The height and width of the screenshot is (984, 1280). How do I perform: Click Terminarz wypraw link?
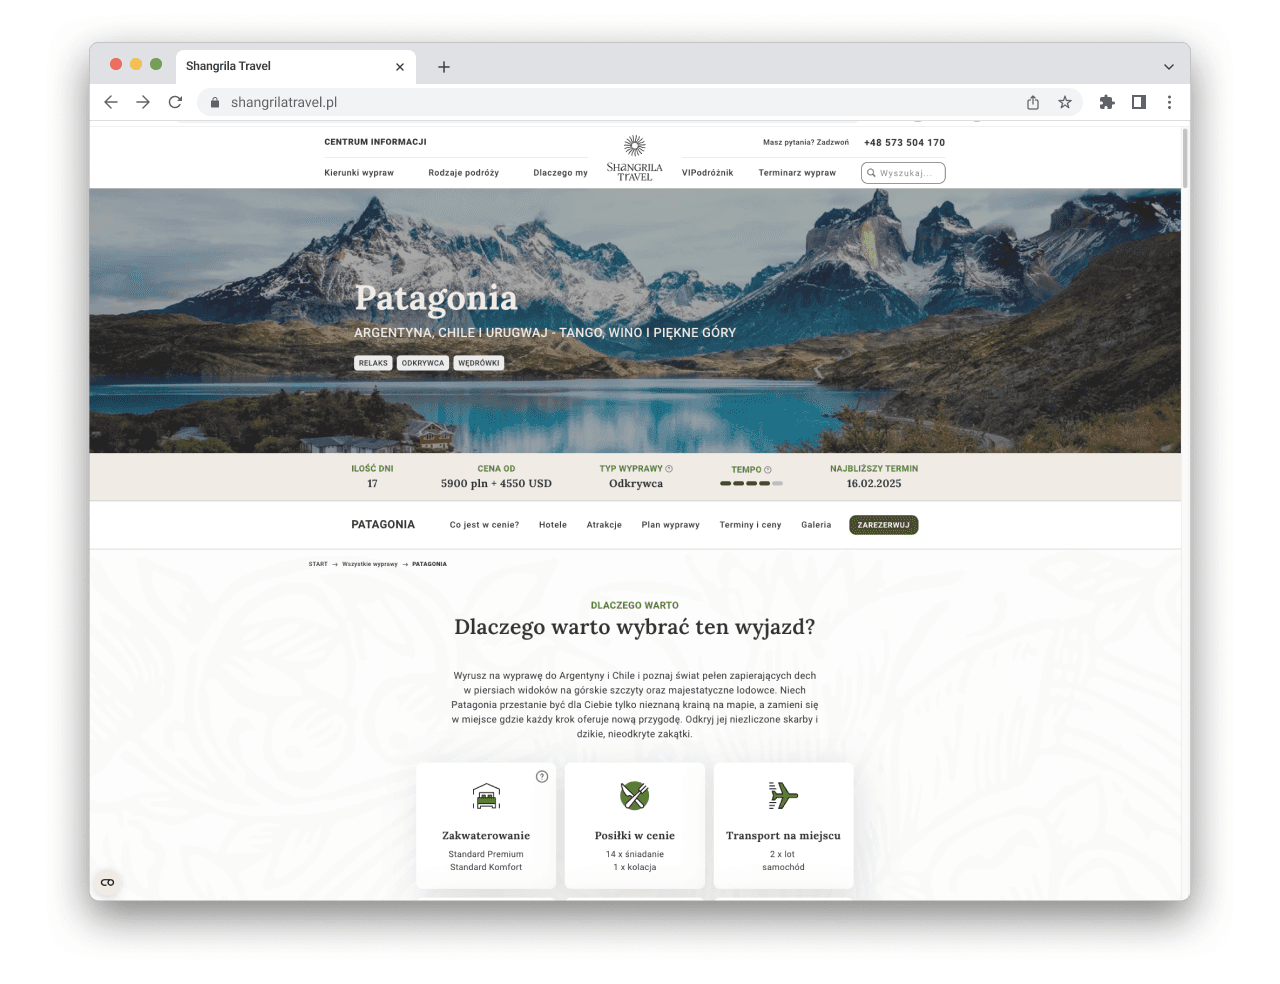tap(797, 173)
